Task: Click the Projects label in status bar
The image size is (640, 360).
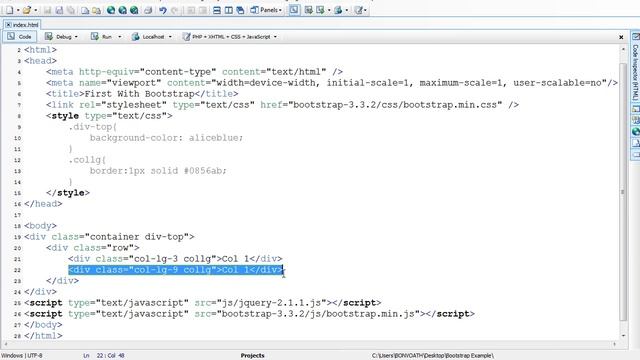Action: point(252,356)
